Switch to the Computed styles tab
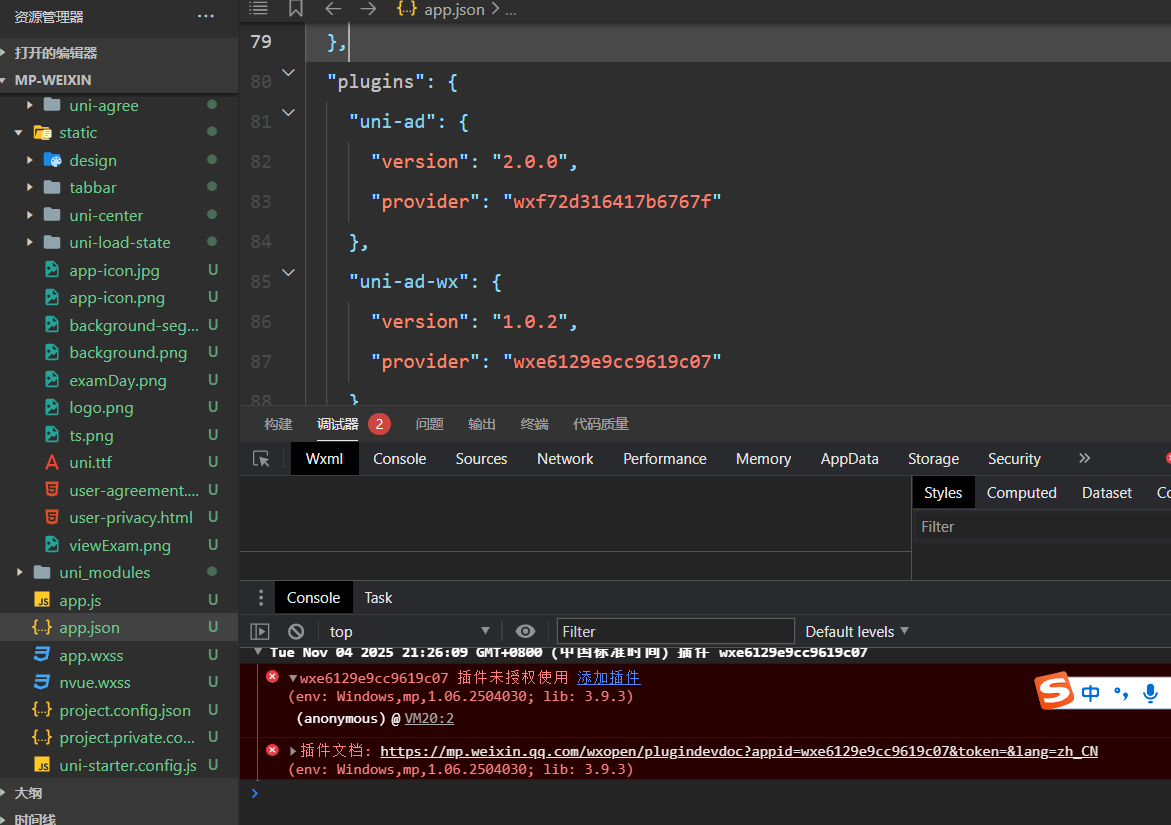This screenshot has width=1171, height=825. (x=1021, y=493)
